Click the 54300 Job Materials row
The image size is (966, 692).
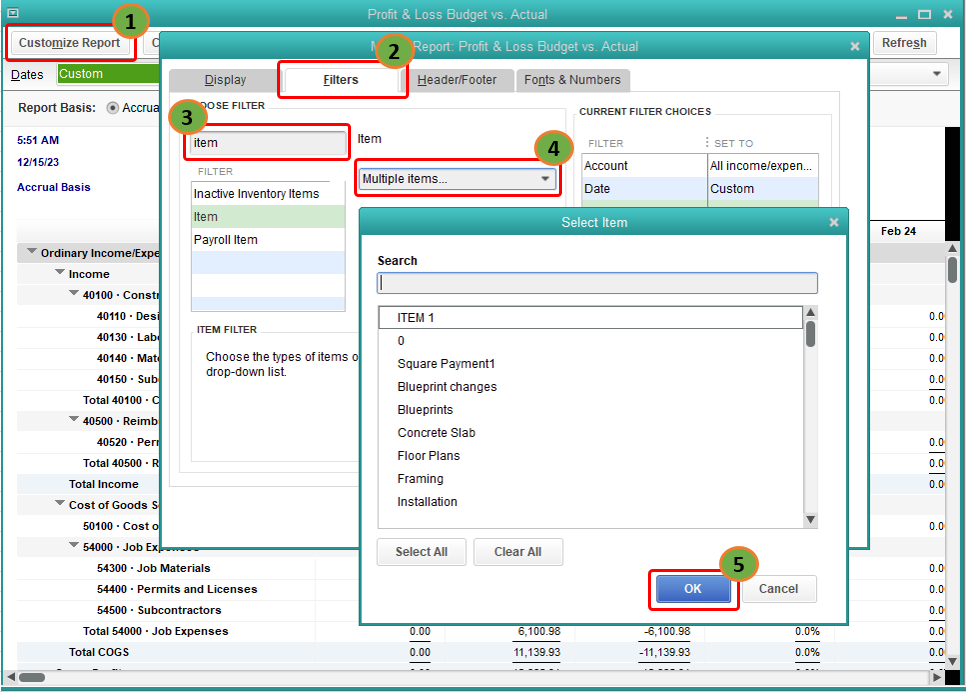pos(153,568)
